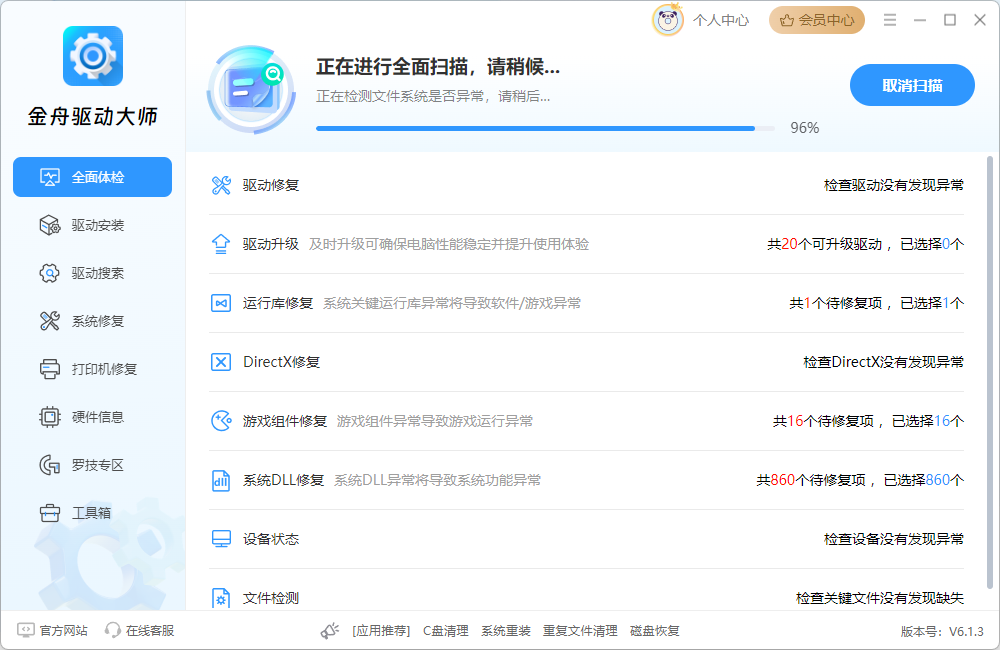Click the panda avatar icon

click(668, 20)
